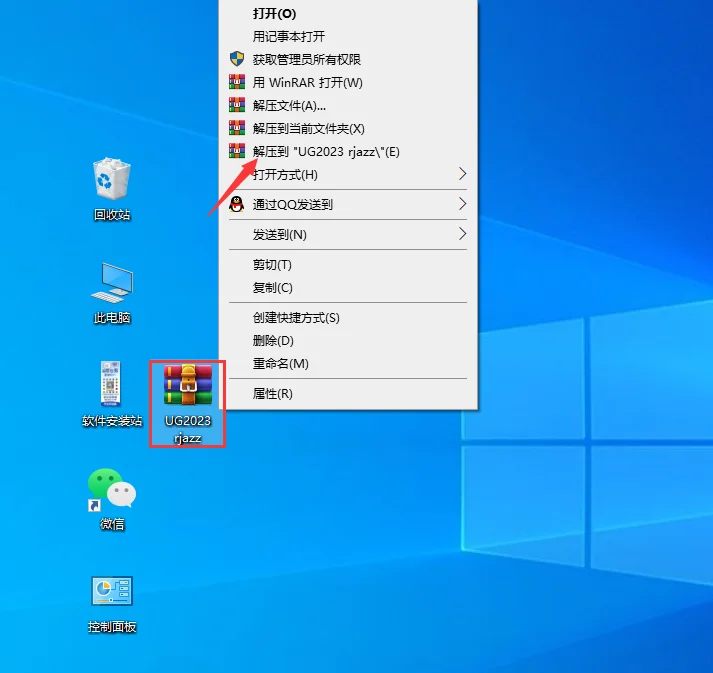Choose 剪切(T) from the context menu
This screenshot has width=713, height=673.
coord(348,264)
